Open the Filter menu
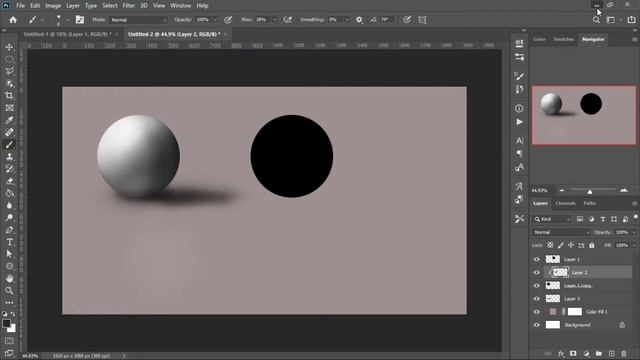This screenshot has width=640, height=360. 129,6
